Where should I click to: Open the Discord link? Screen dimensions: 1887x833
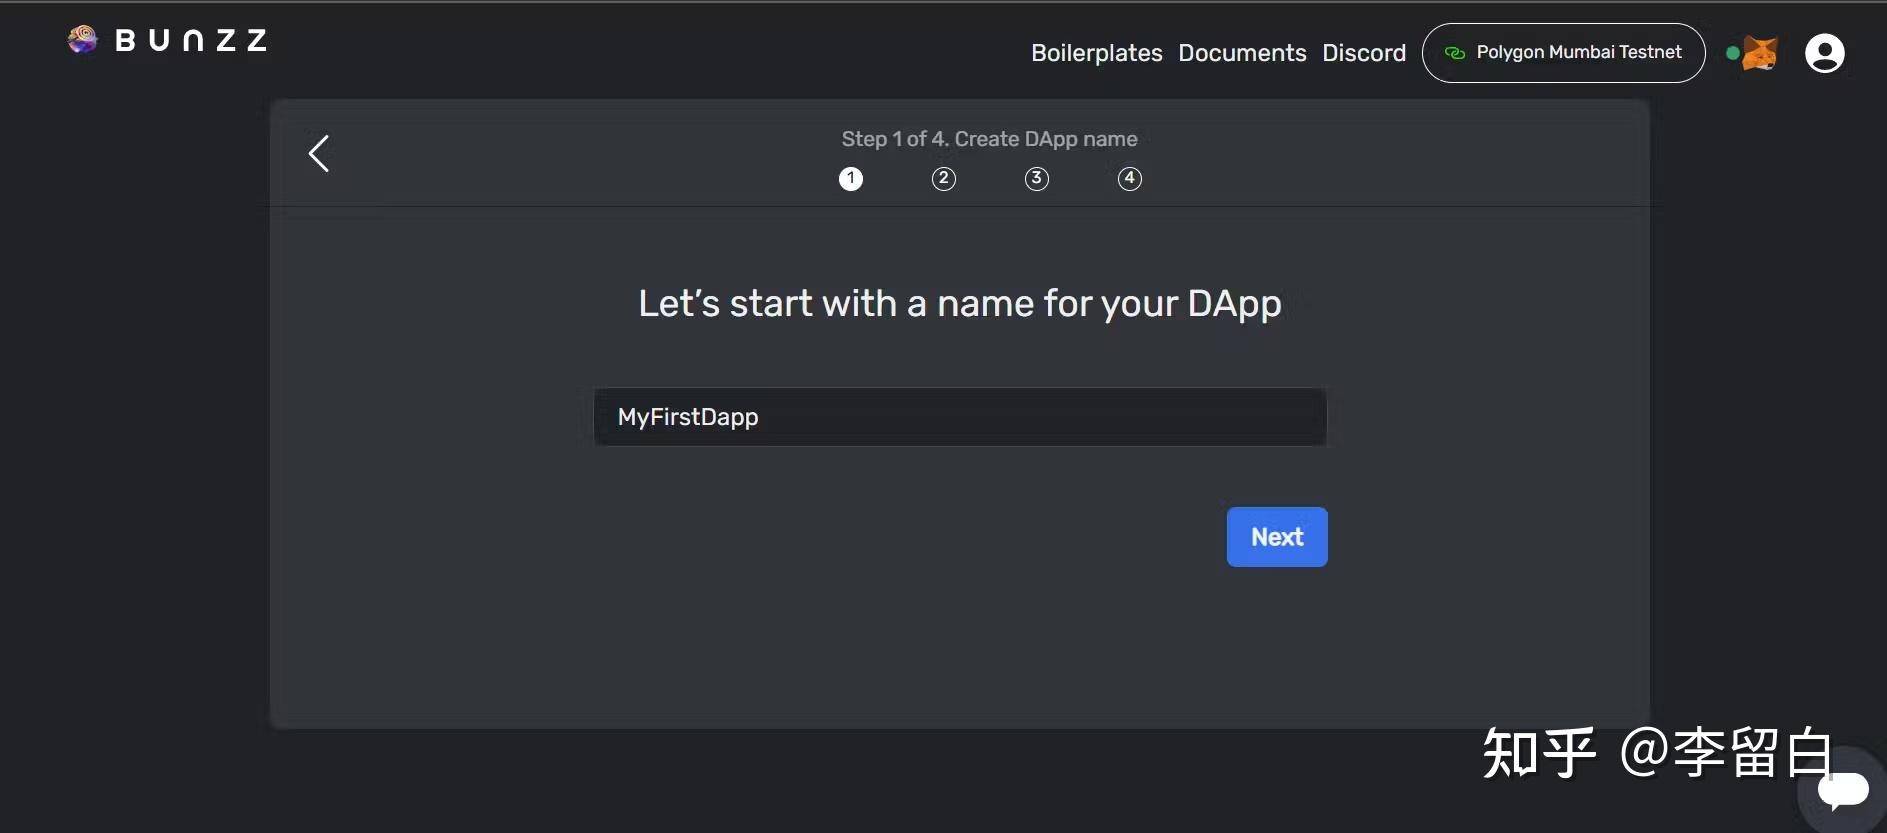pyautogui.click(x=1364, y=53)
